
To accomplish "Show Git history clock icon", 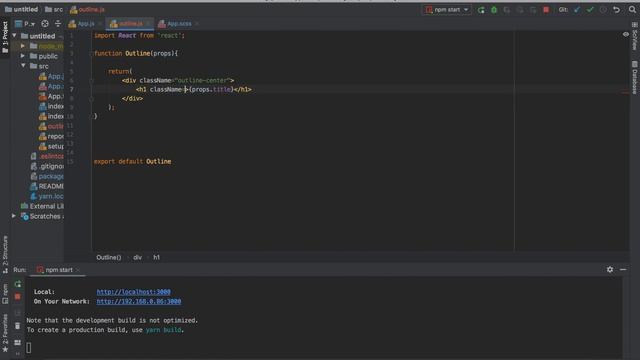I will (x=603, y=10).
